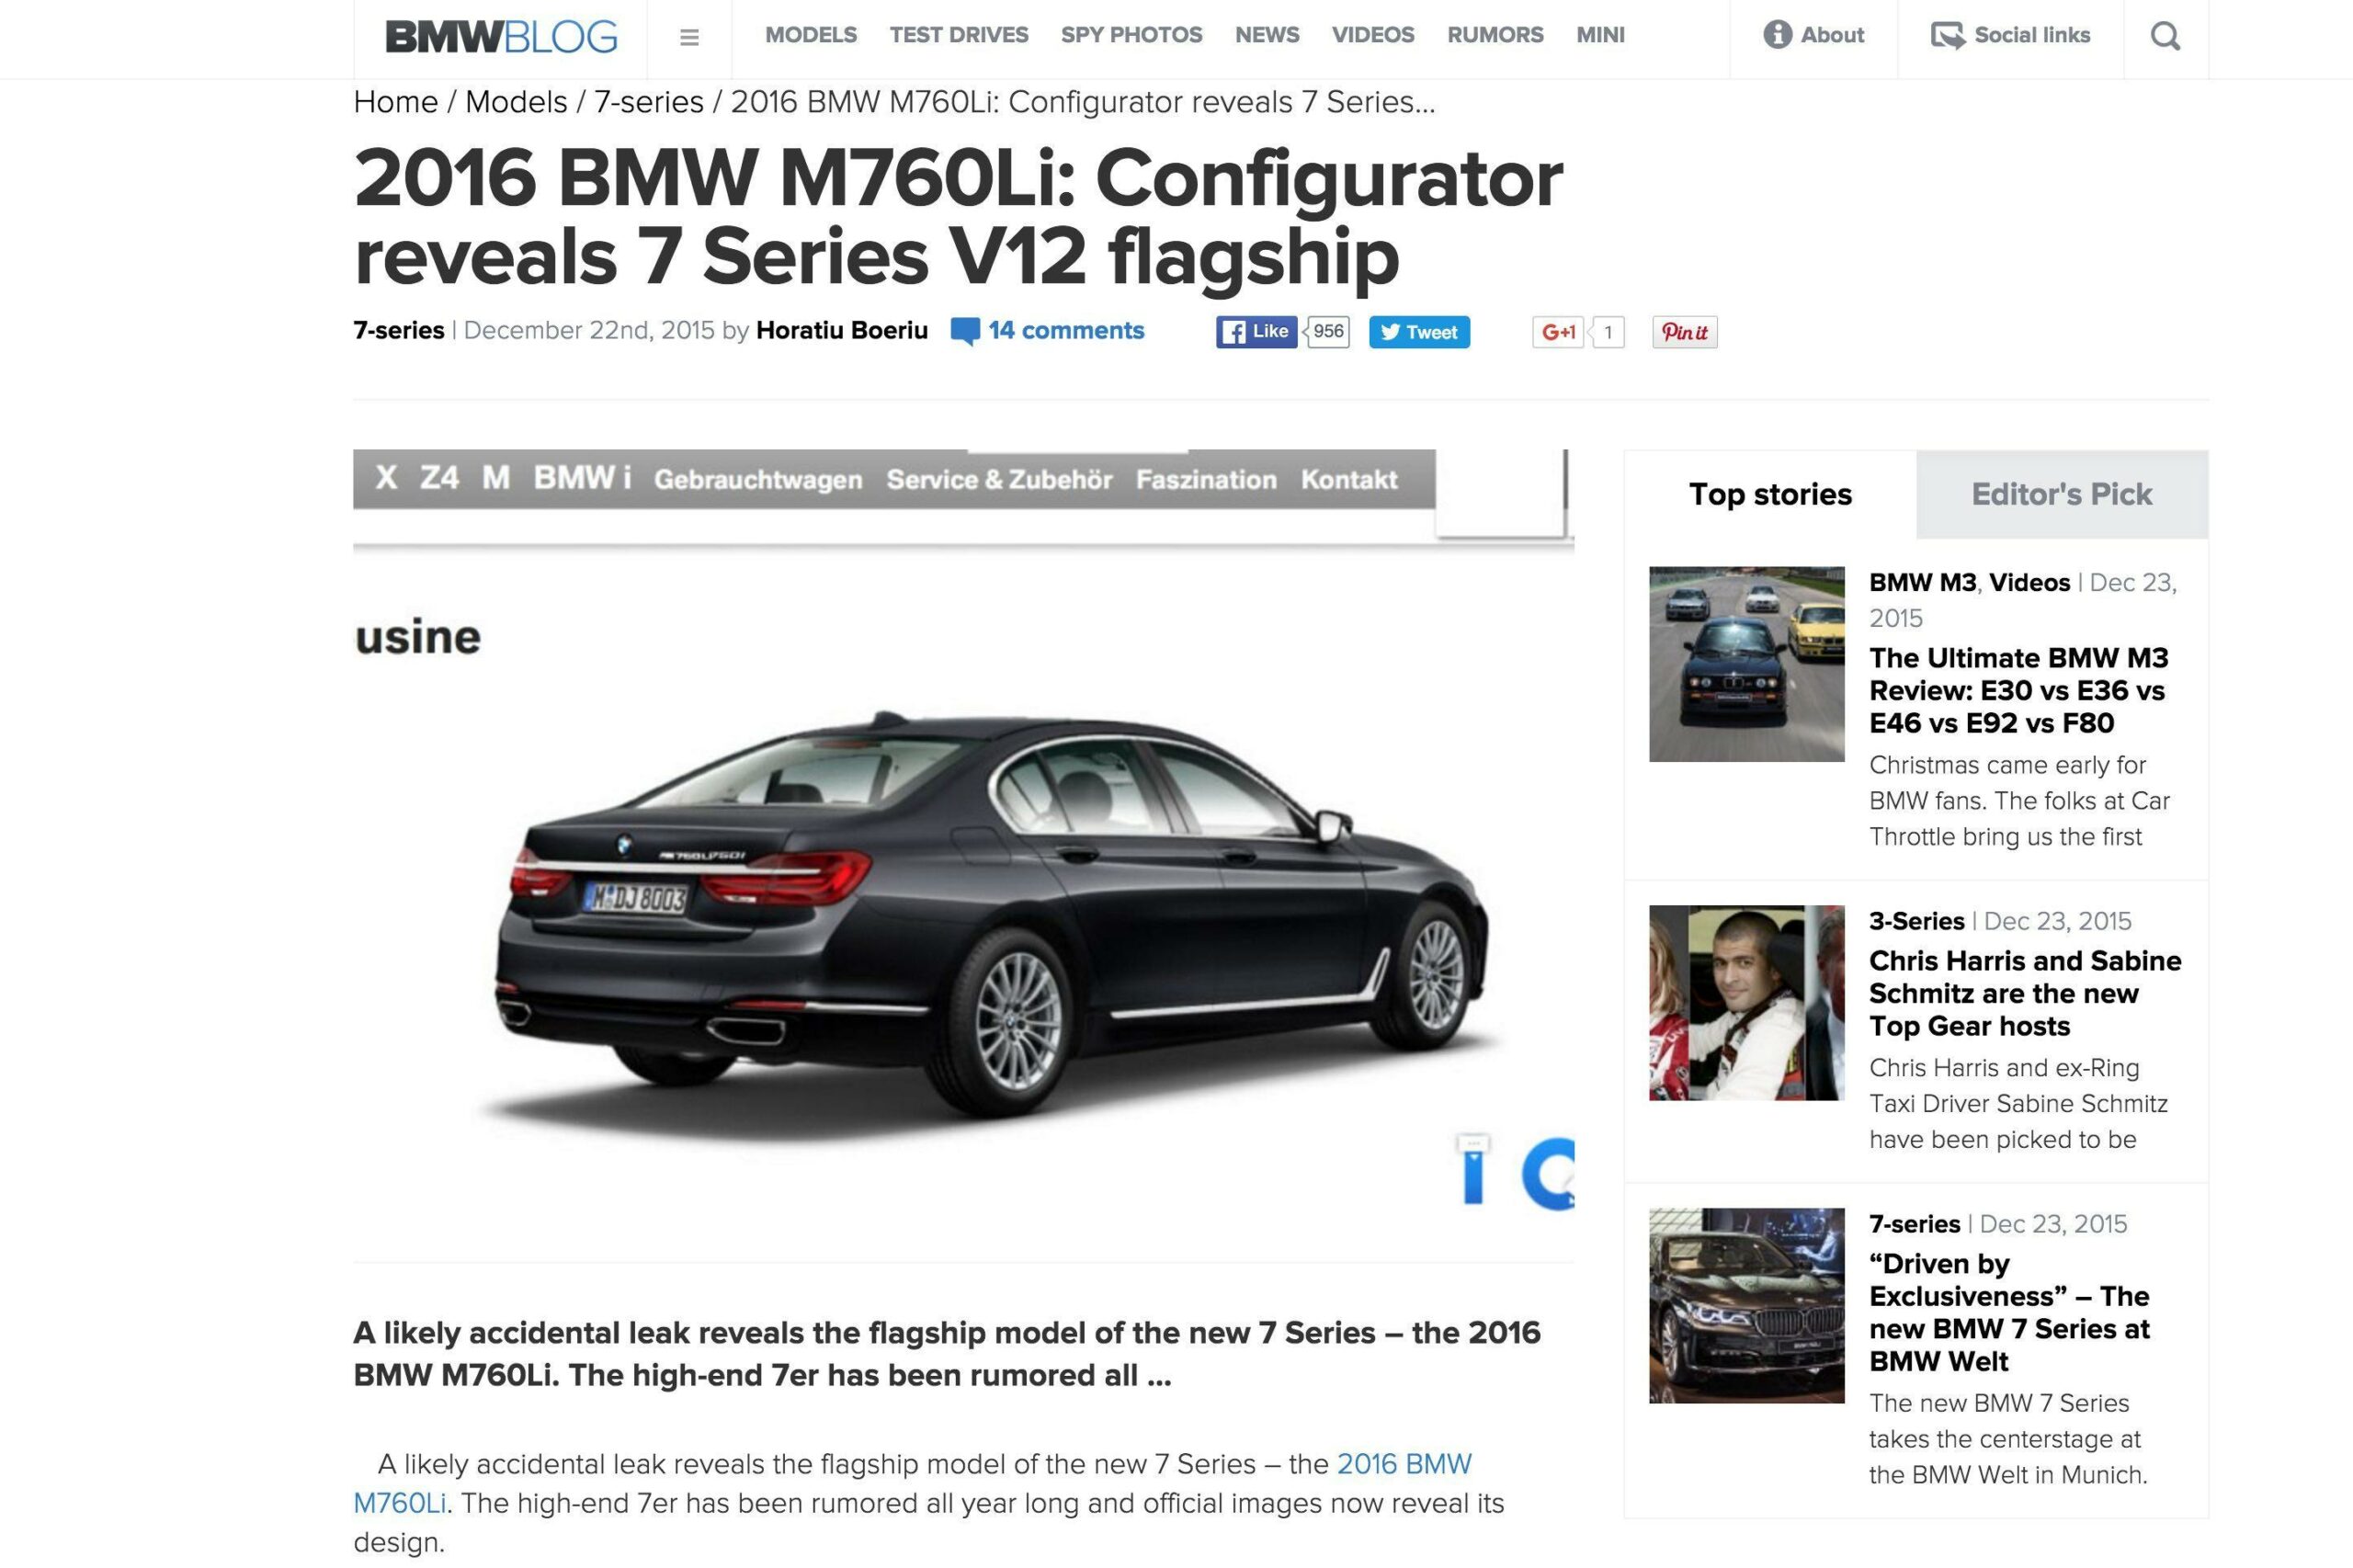This screenshot has width=2353, height=1568.
Task: Open the hamburger menu icon
Action: [689, 37]
